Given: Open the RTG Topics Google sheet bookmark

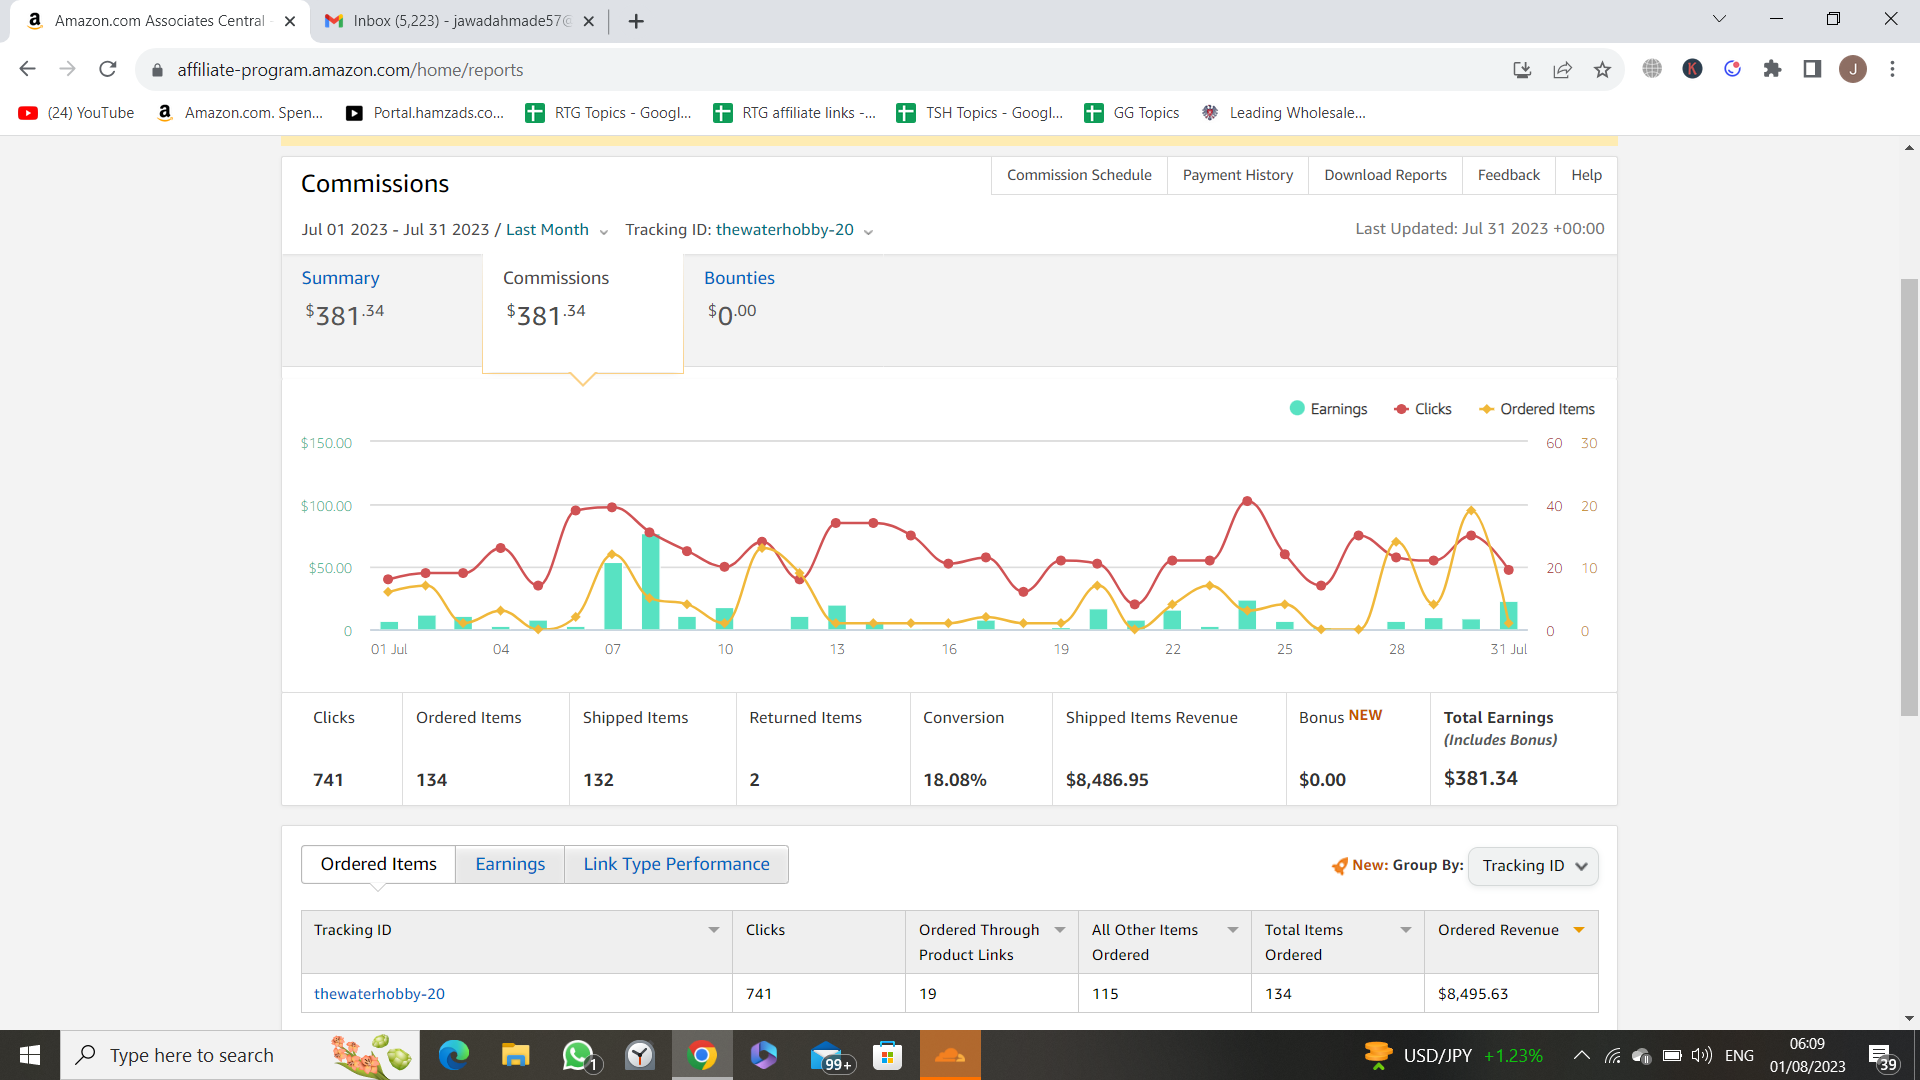Looking at the screenshot, I should point(609,113).
